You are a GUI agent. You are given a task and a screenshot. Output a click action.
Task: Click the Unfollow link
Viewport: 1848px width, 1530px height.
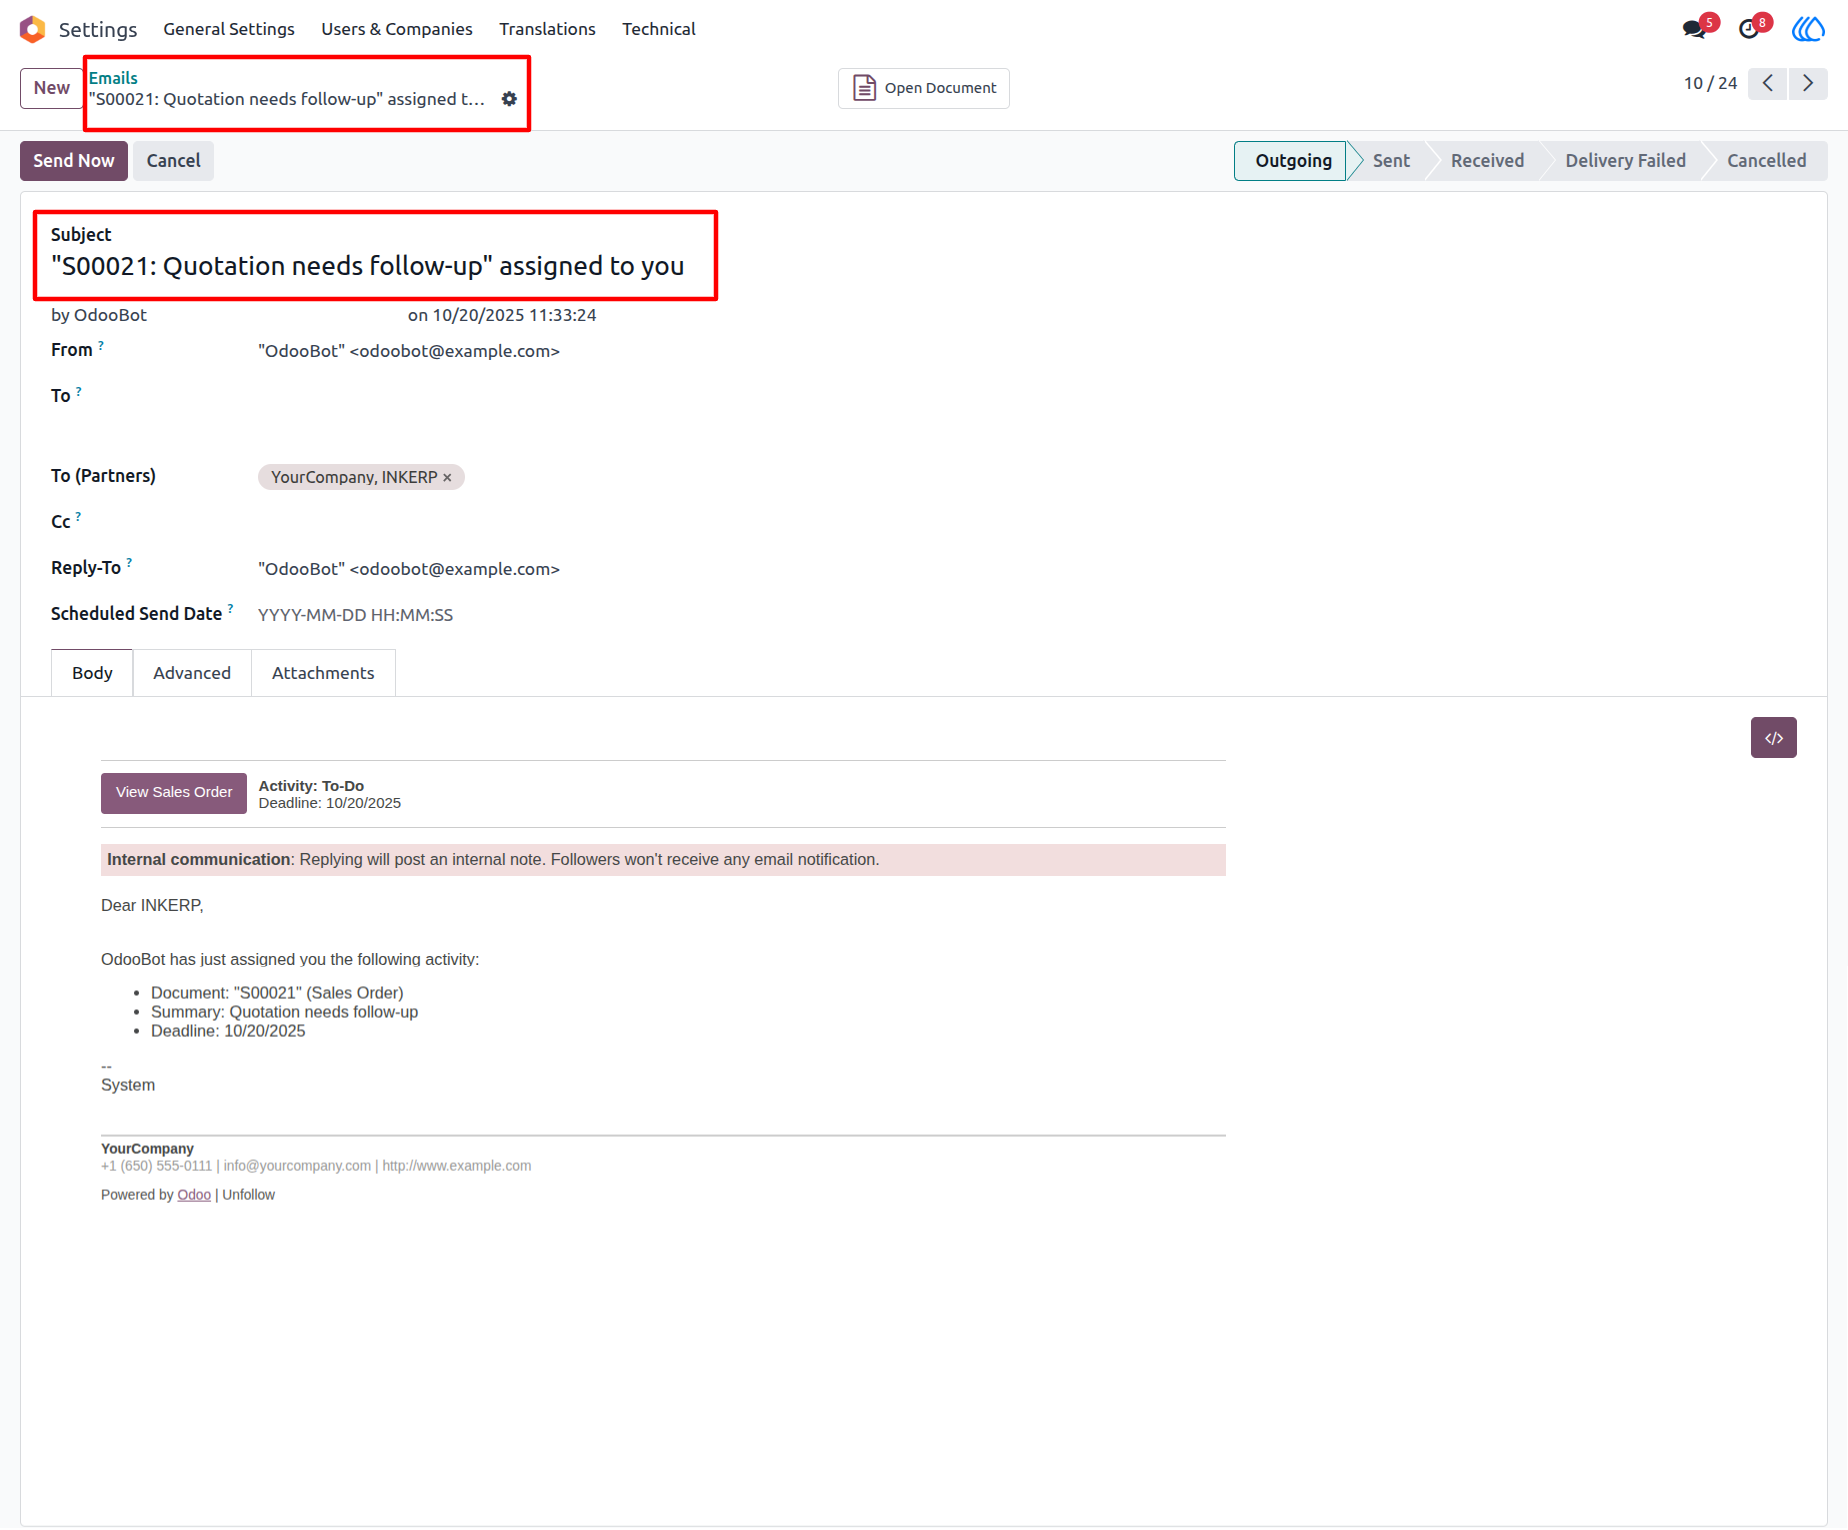click(248, 1195)
